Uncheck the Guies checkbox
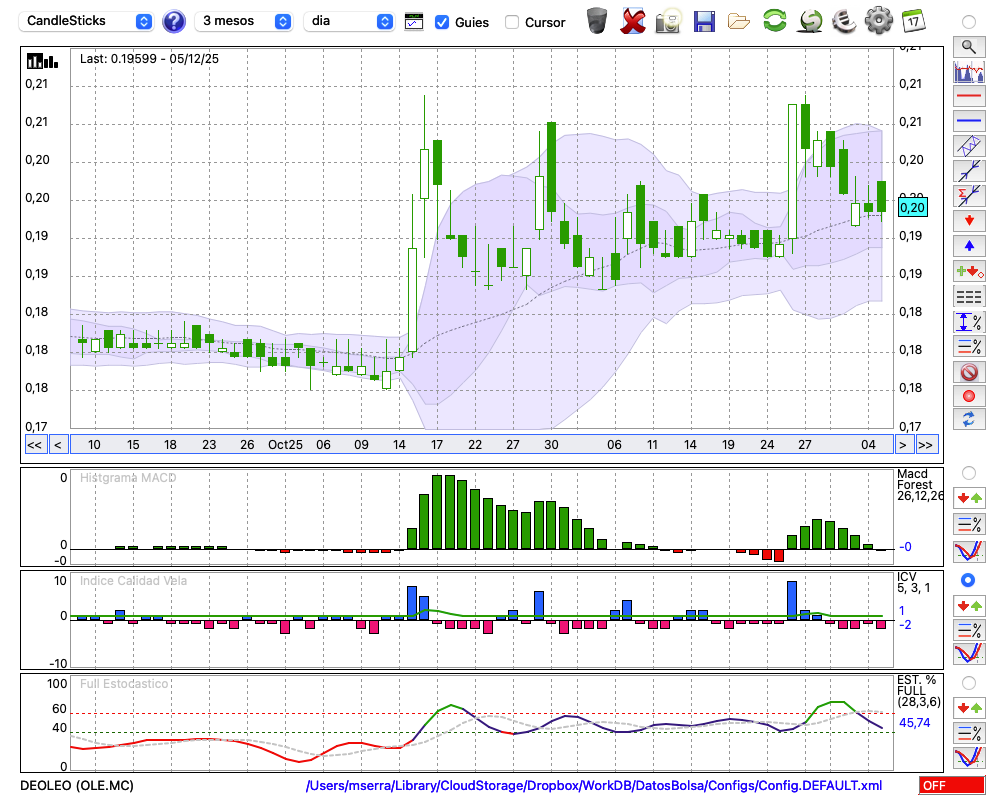The image size is (1000, 800). pos(442,22)
